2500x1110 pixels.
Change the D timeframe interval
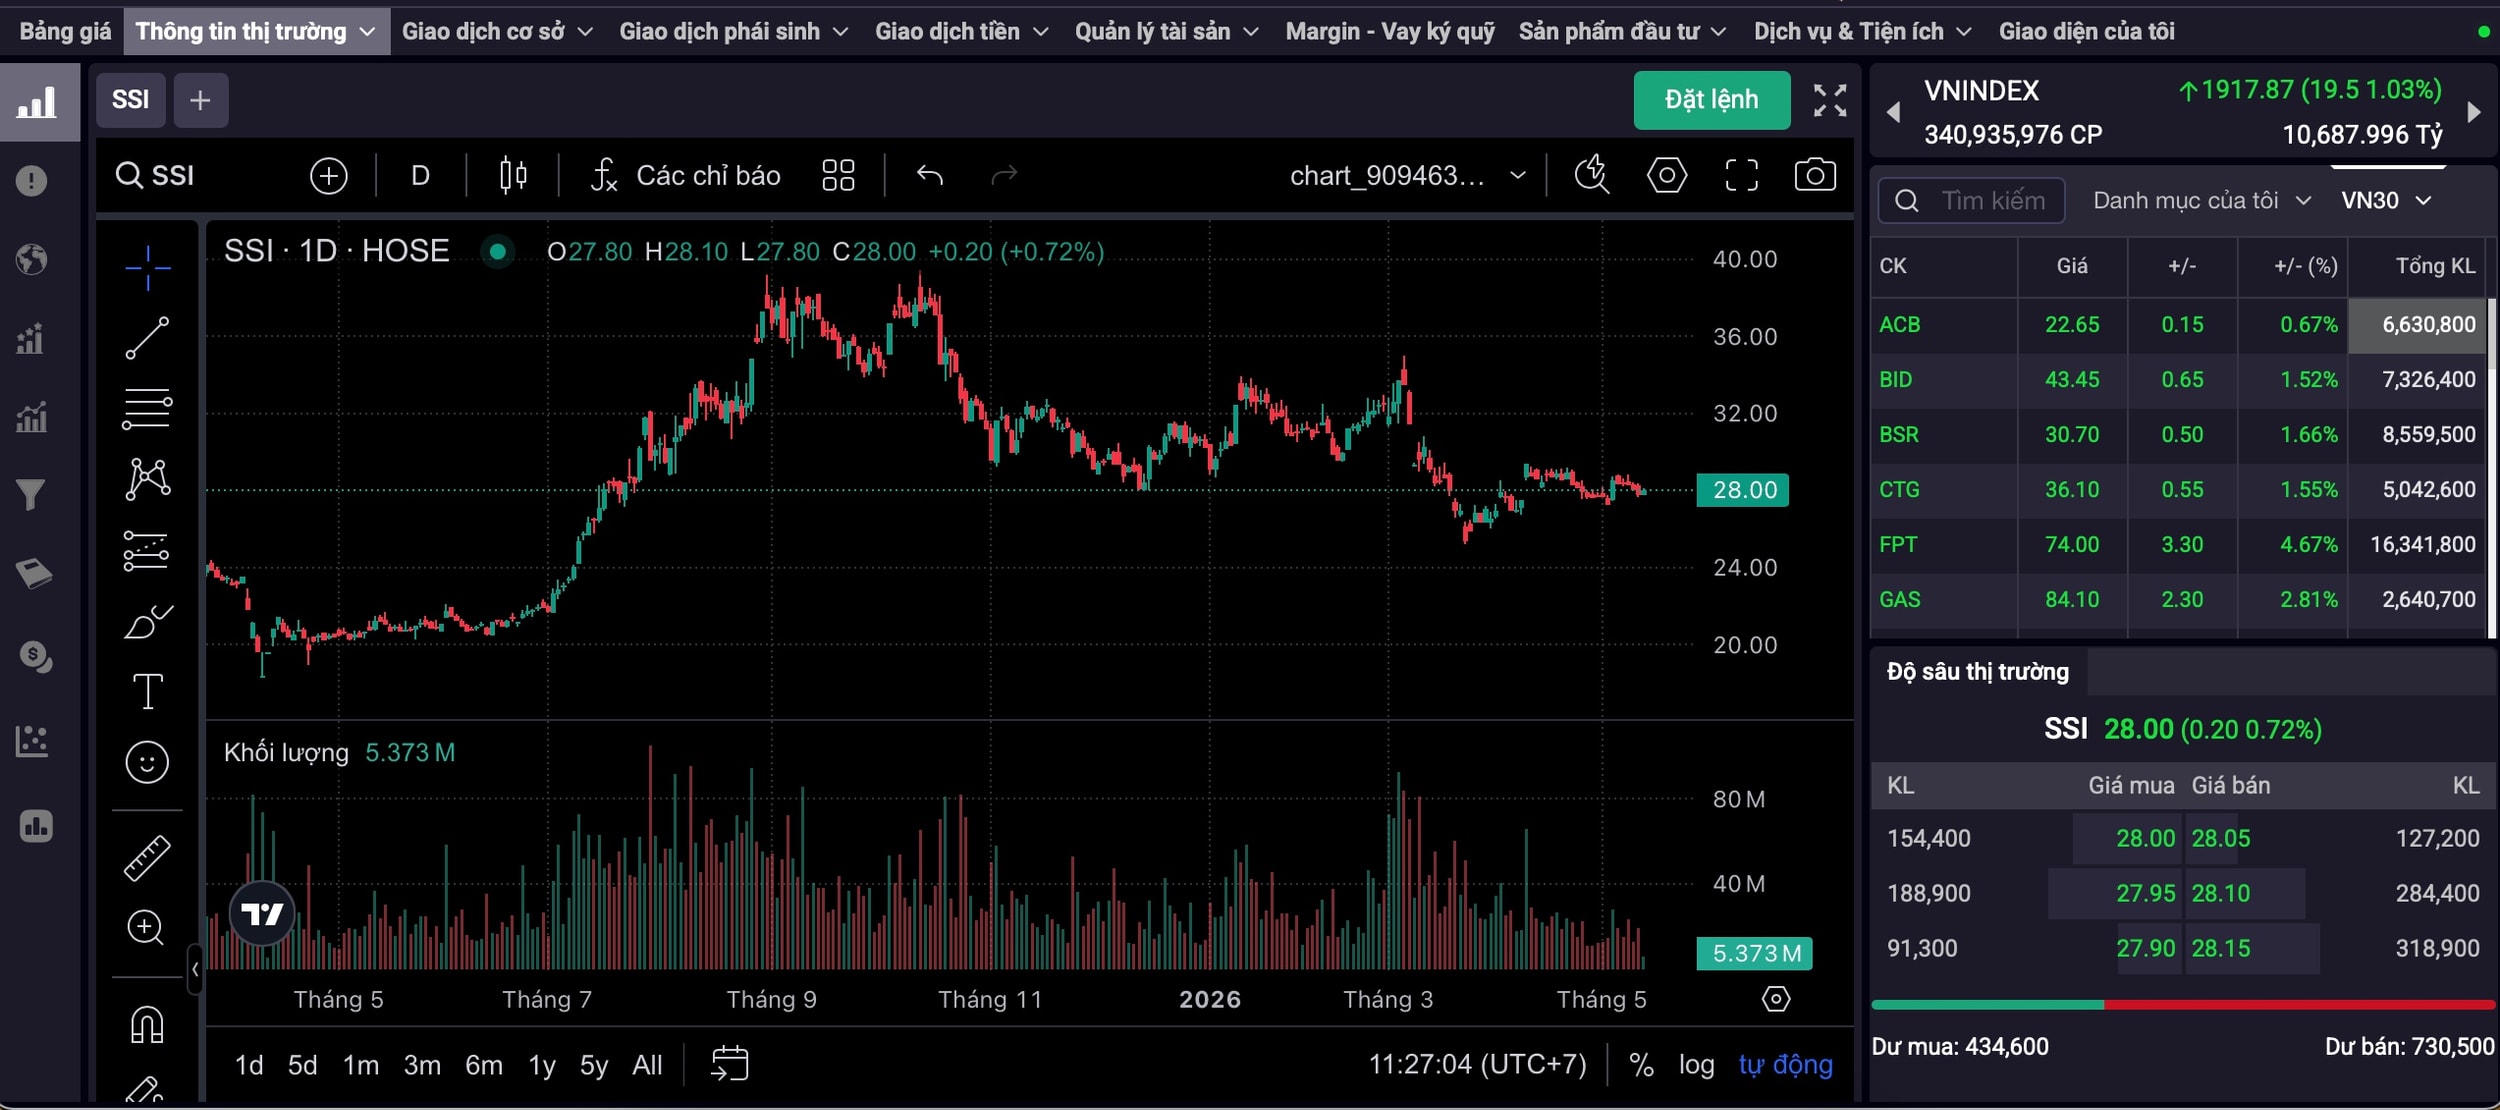420,176
